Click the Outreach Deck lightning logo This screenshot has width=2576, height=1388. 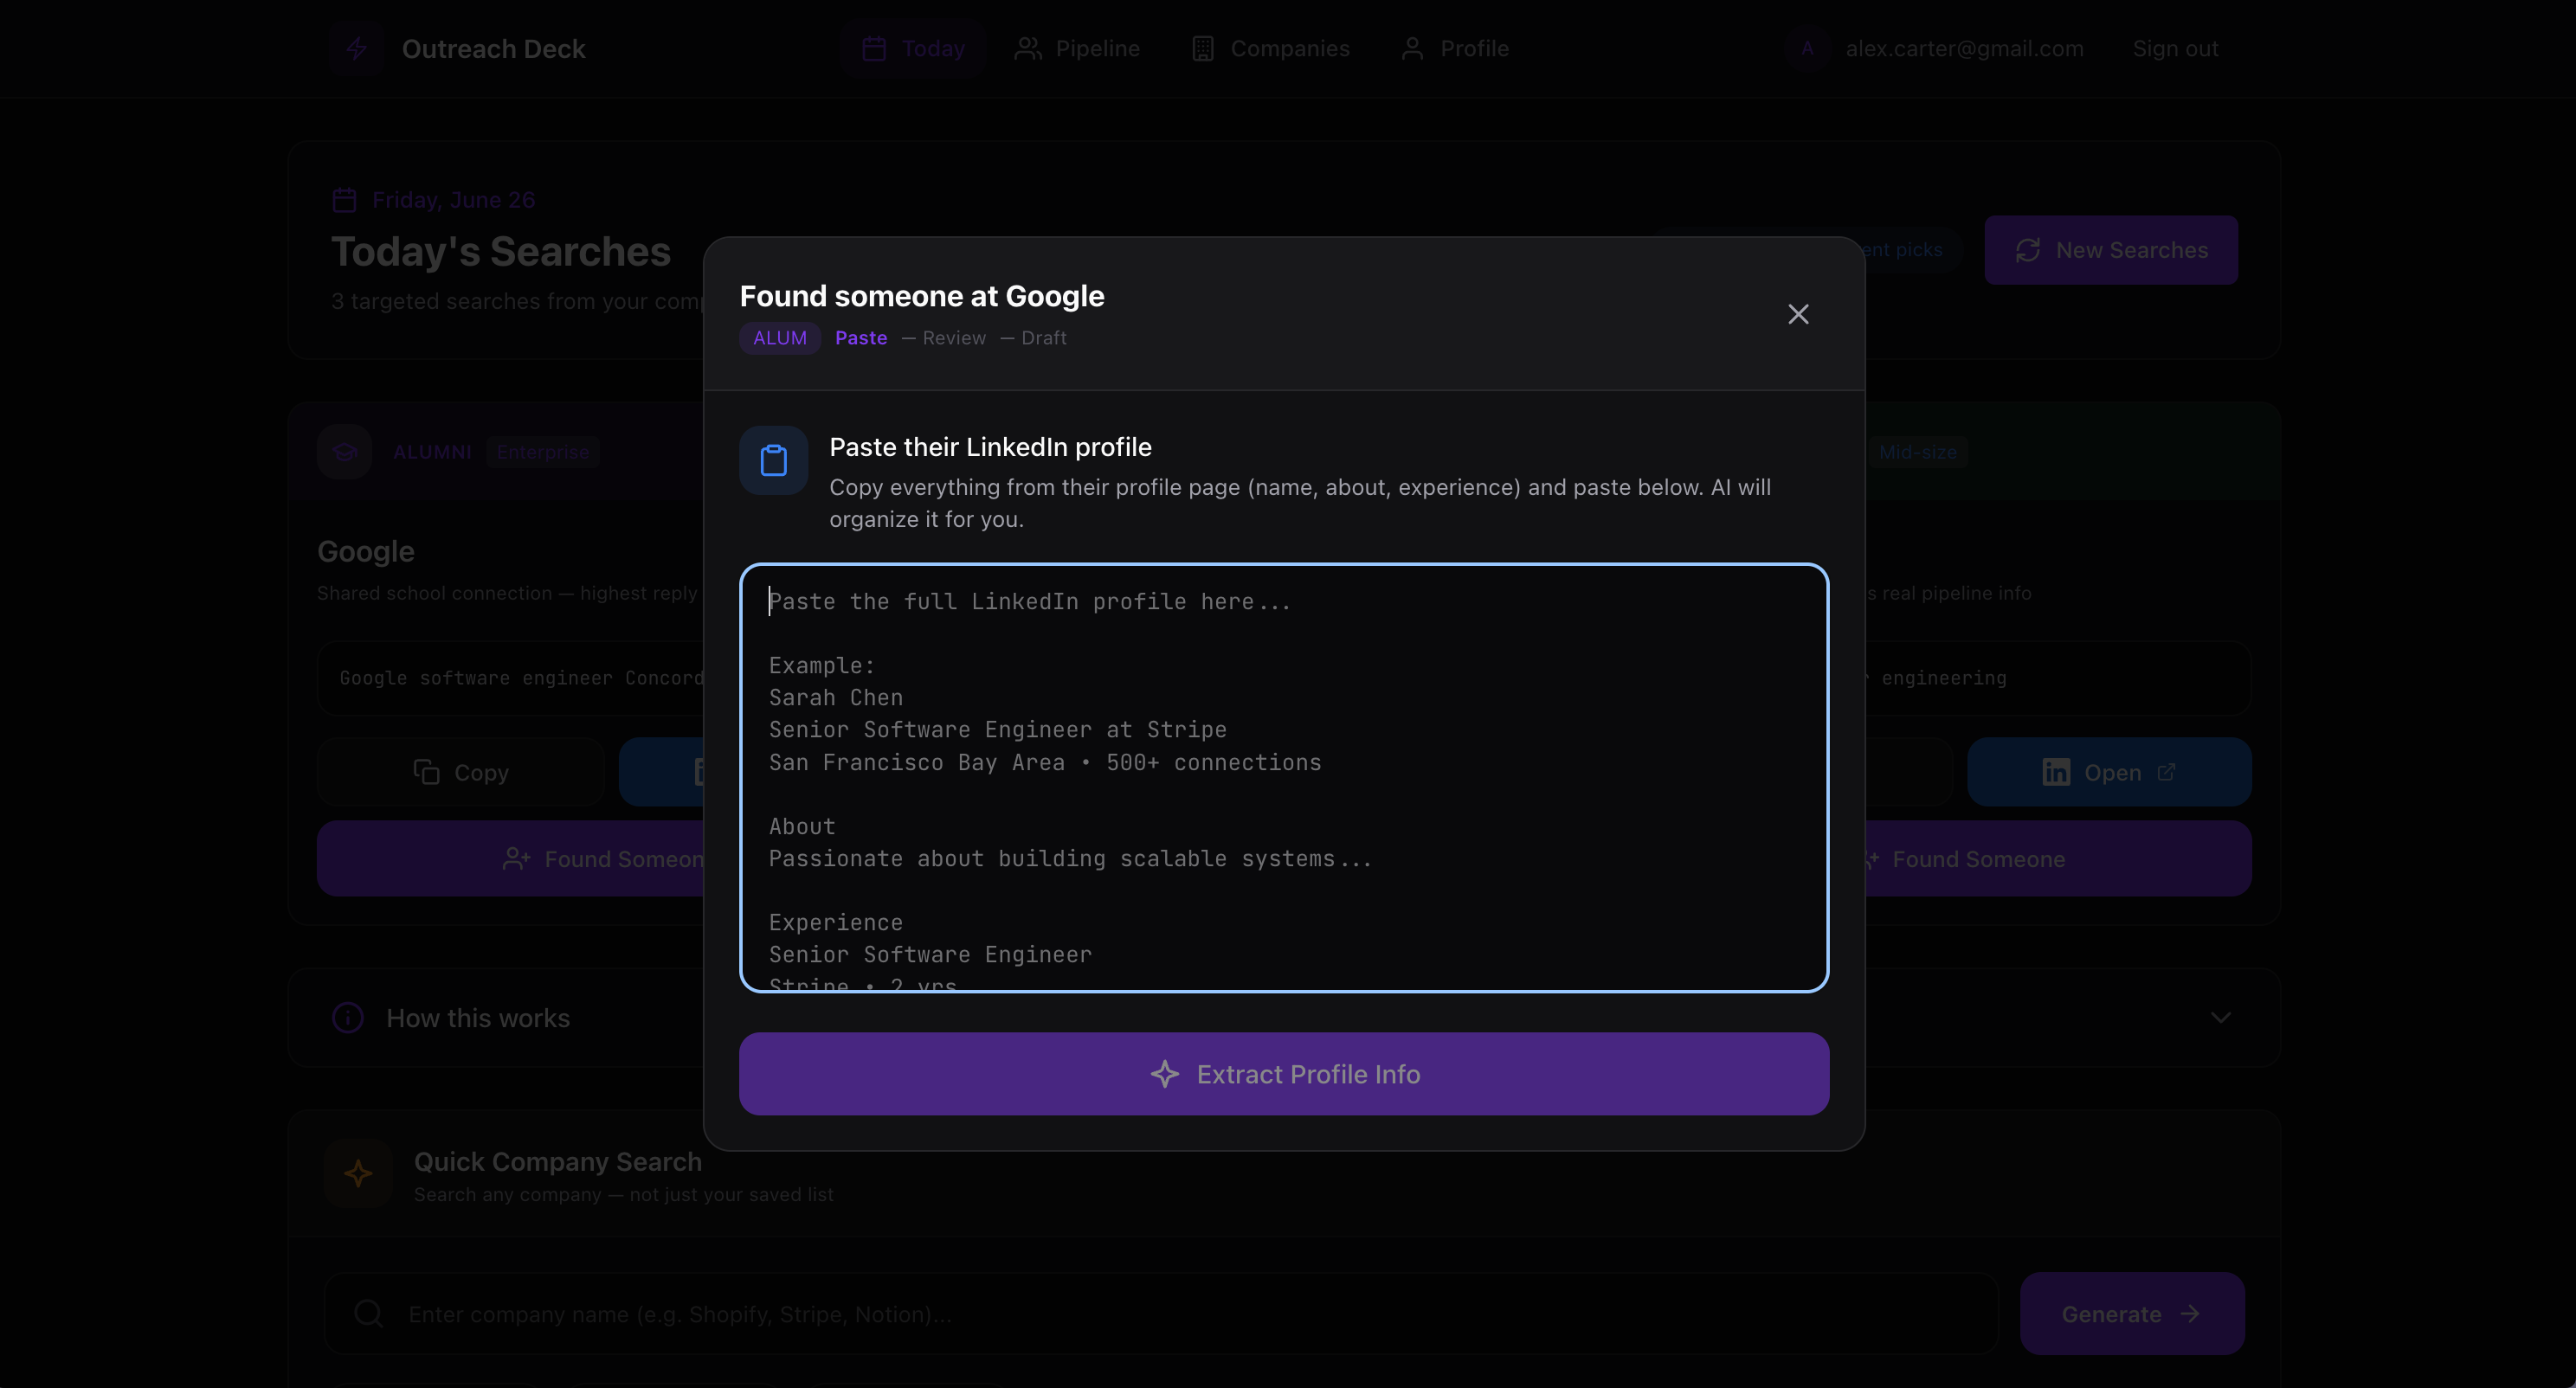356,48
